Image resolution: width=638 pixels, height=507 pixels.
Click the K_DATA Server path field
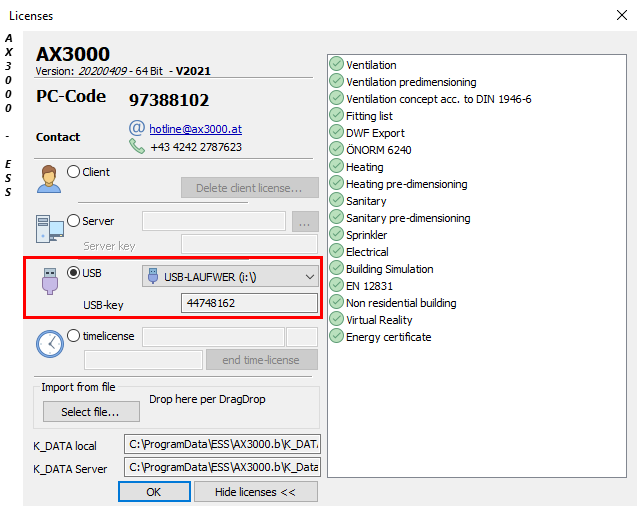coord(222,467)
